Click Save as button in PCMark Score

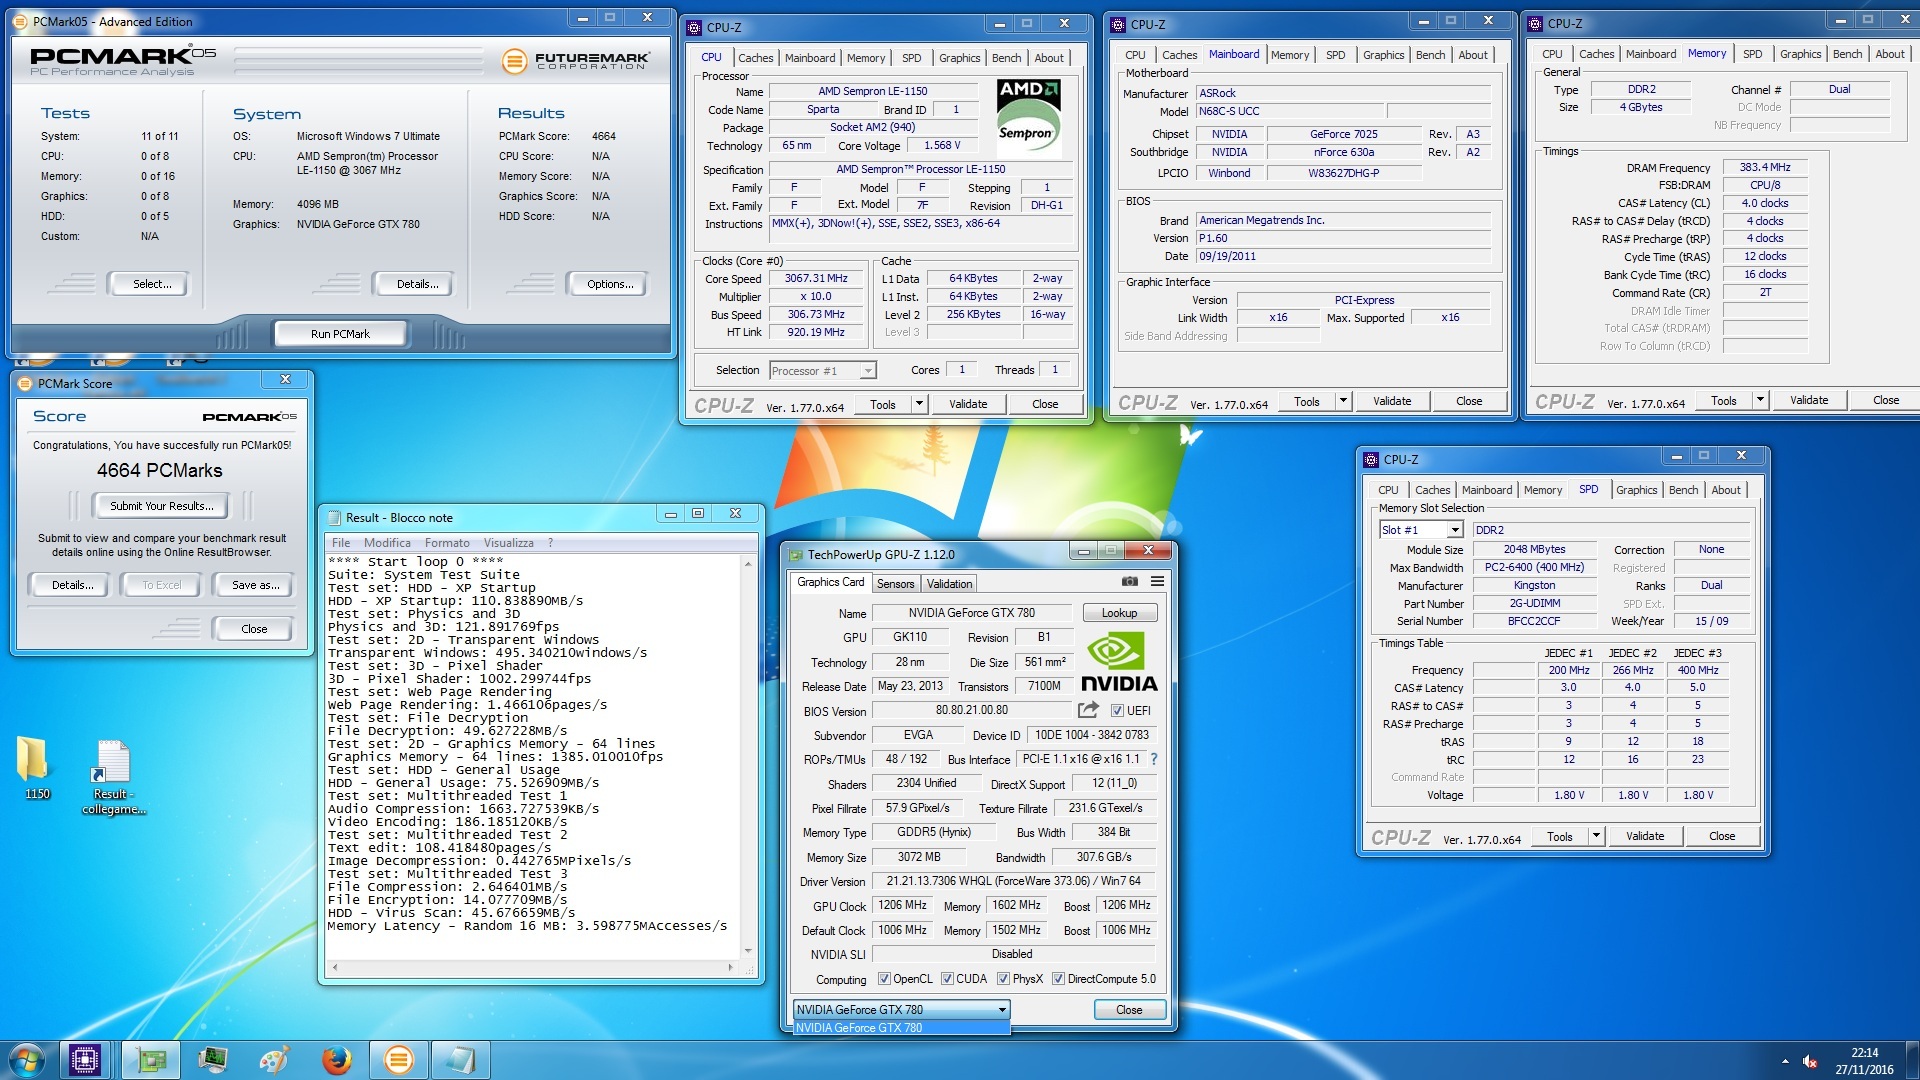[255, 585]
